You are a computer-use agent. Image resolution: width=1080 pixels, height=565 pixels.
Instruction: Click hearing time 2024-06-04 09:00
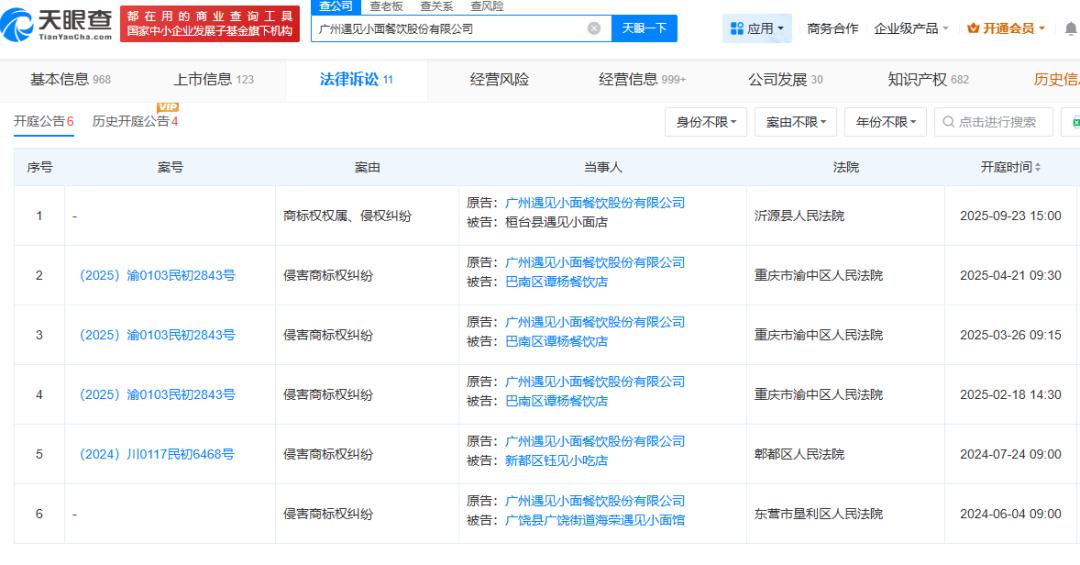click(x=1010, y=514)
